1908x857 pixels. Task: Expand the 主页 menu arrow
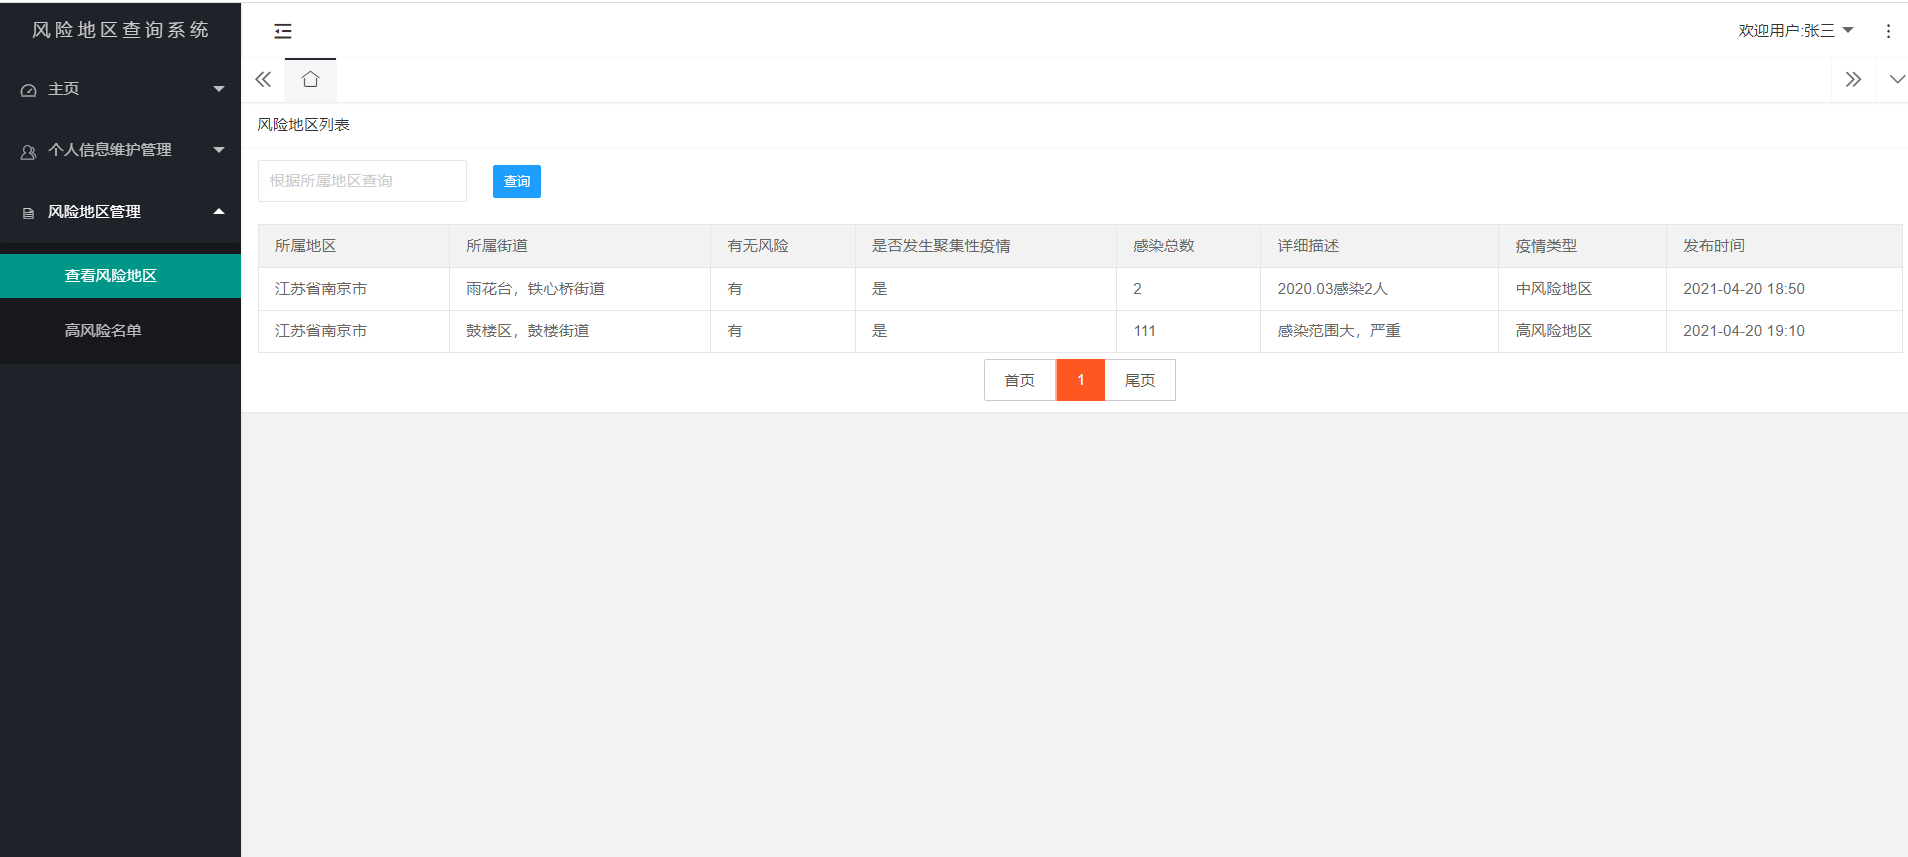(219, 89)
